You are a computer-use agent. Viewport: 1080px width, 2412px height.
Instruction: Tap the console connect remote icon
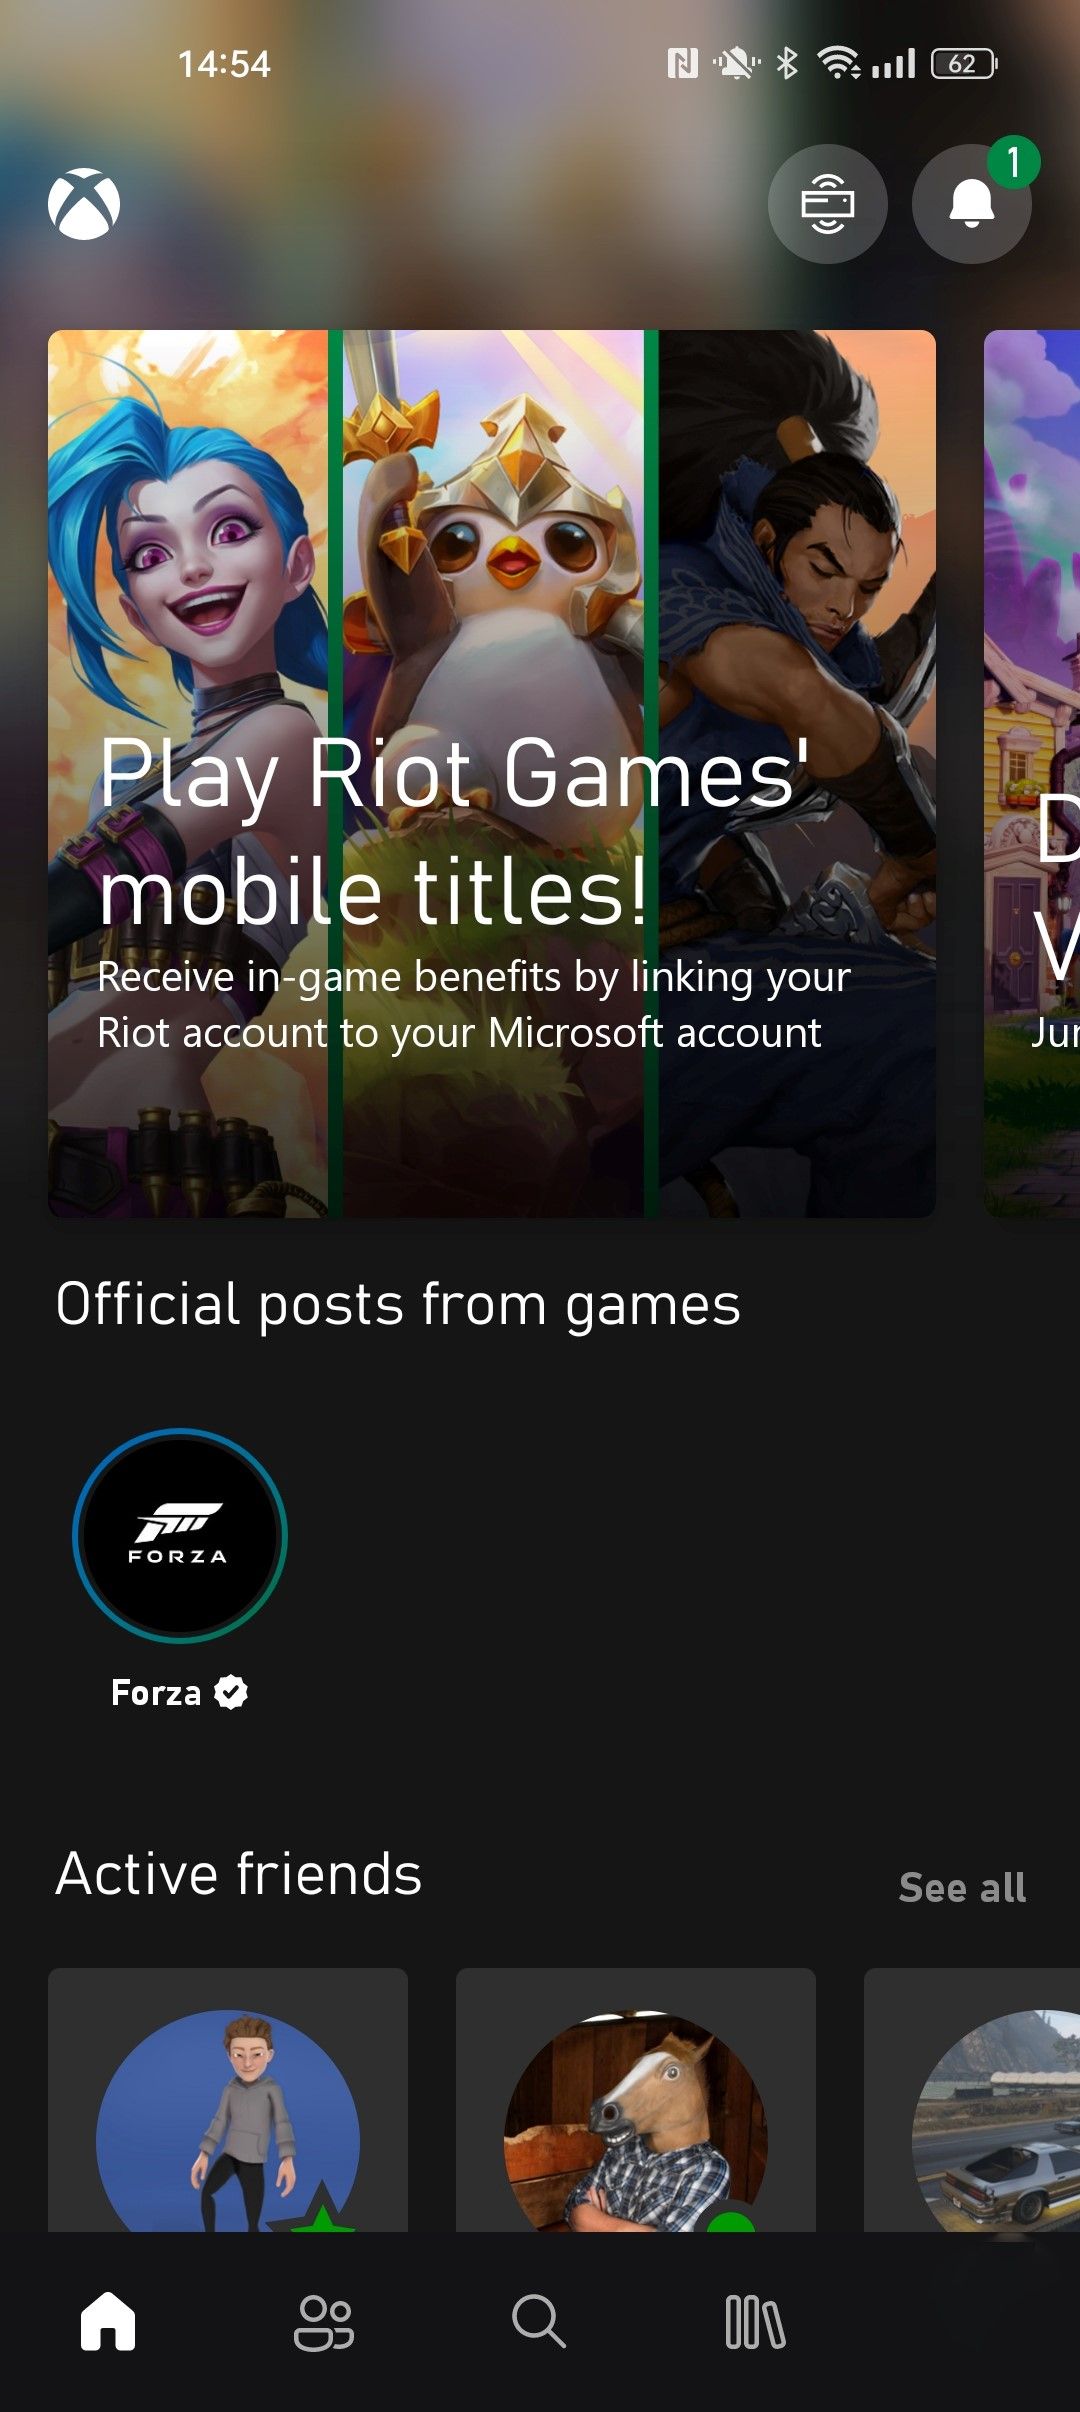click(x=827, y=204)
